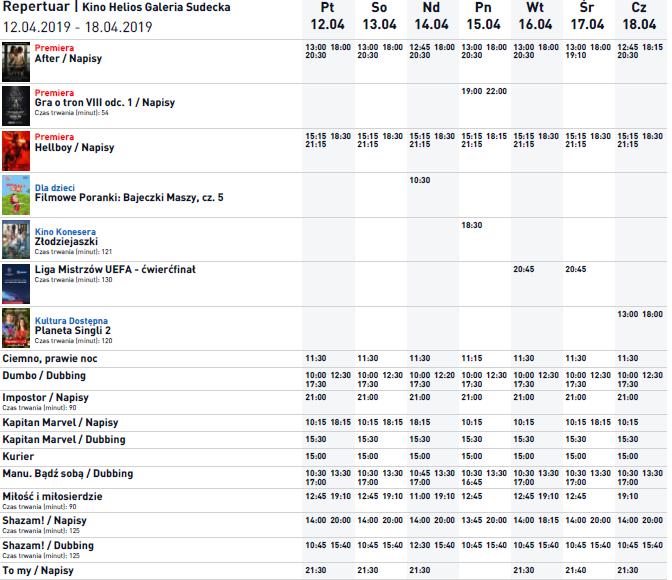
Task: Select Liga Mistrzów 20:45 Tuesday showtime
Action: [x=524, y=270]
